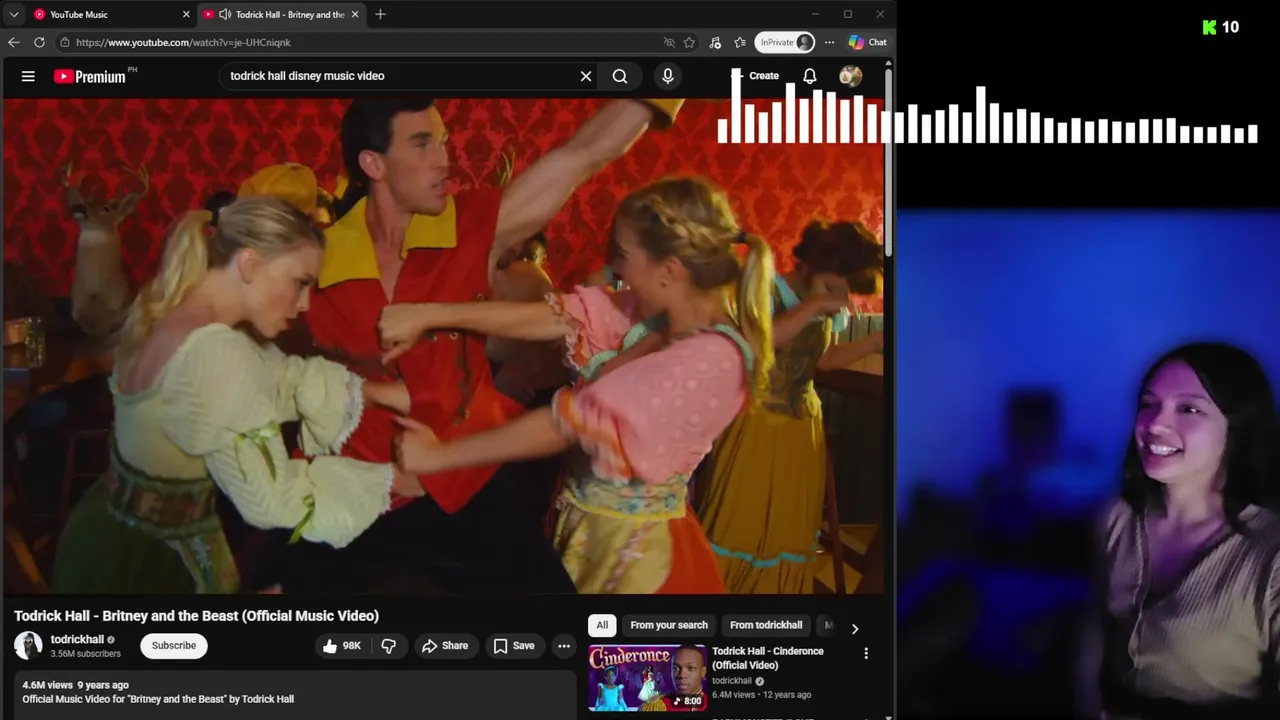The width and height of the screenshot is (1280, 720).
Task: Mute tab using speaker icon
Action: point(224,14)
